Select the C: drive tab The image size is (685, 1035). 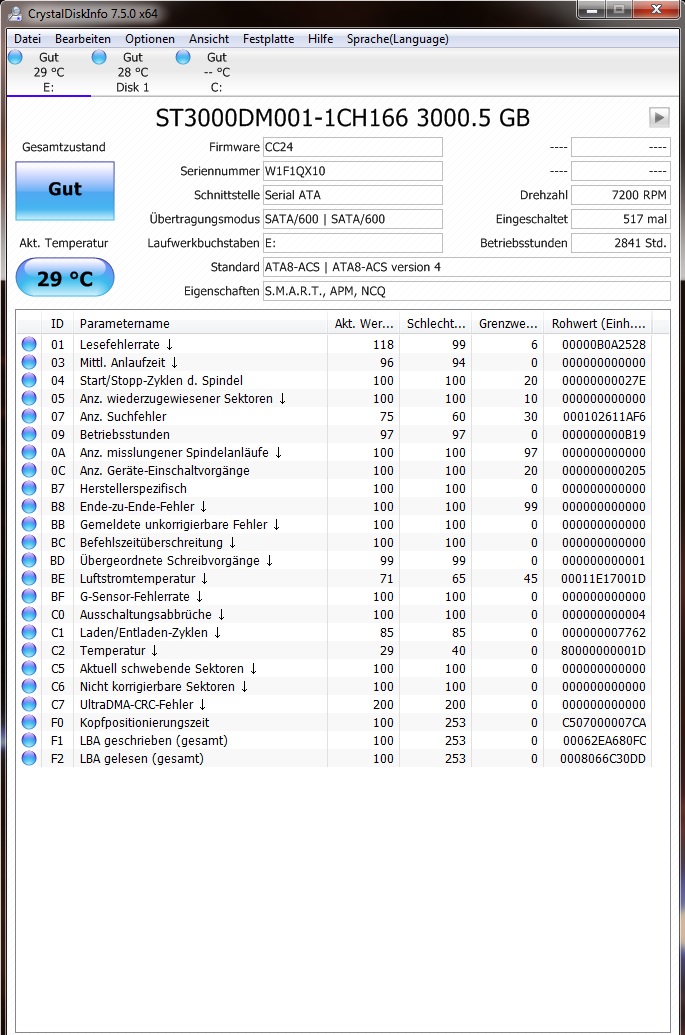(x=216, y=72)
